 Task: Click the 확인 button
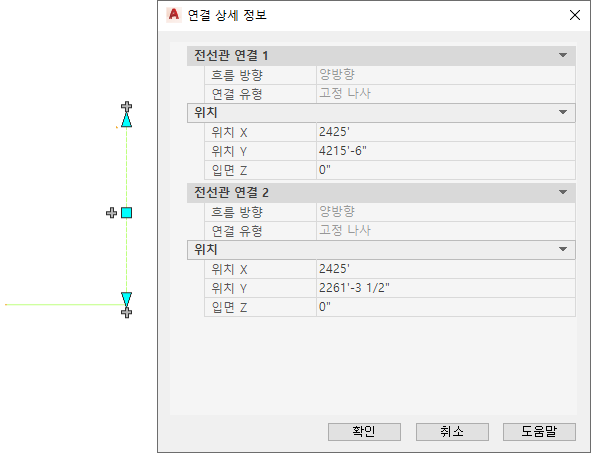tap(364, 432)
